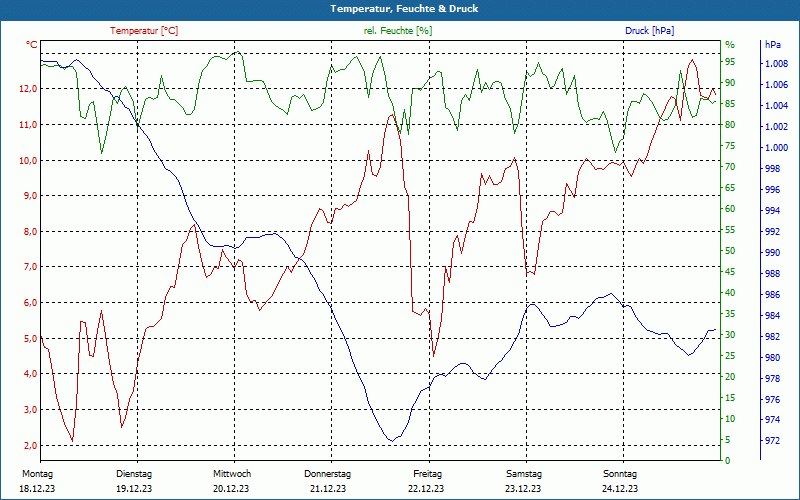Click the chart title "Temperatur, Feuchte & Druck"

[x=404, y=9]
